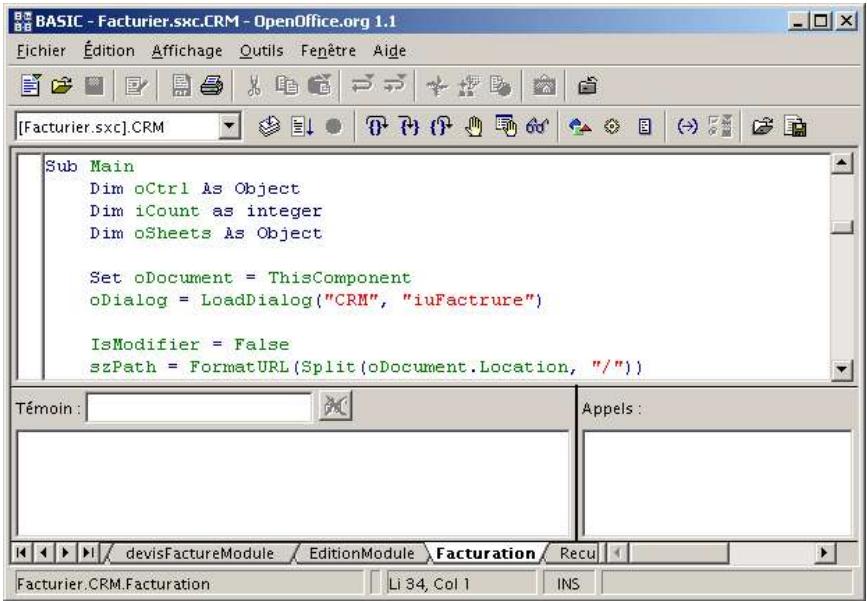Switch to the EditionModule tab
This screenshot has width=867, height=601.
click(362, 553)
